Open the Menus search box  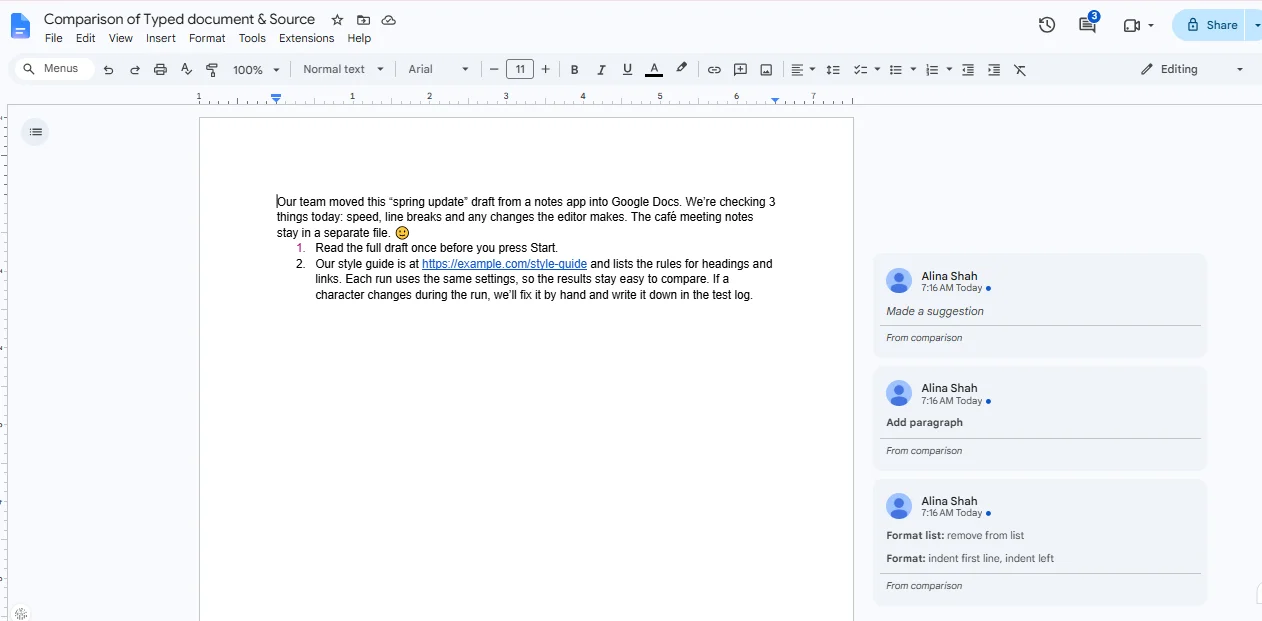(x=55, y=69)
